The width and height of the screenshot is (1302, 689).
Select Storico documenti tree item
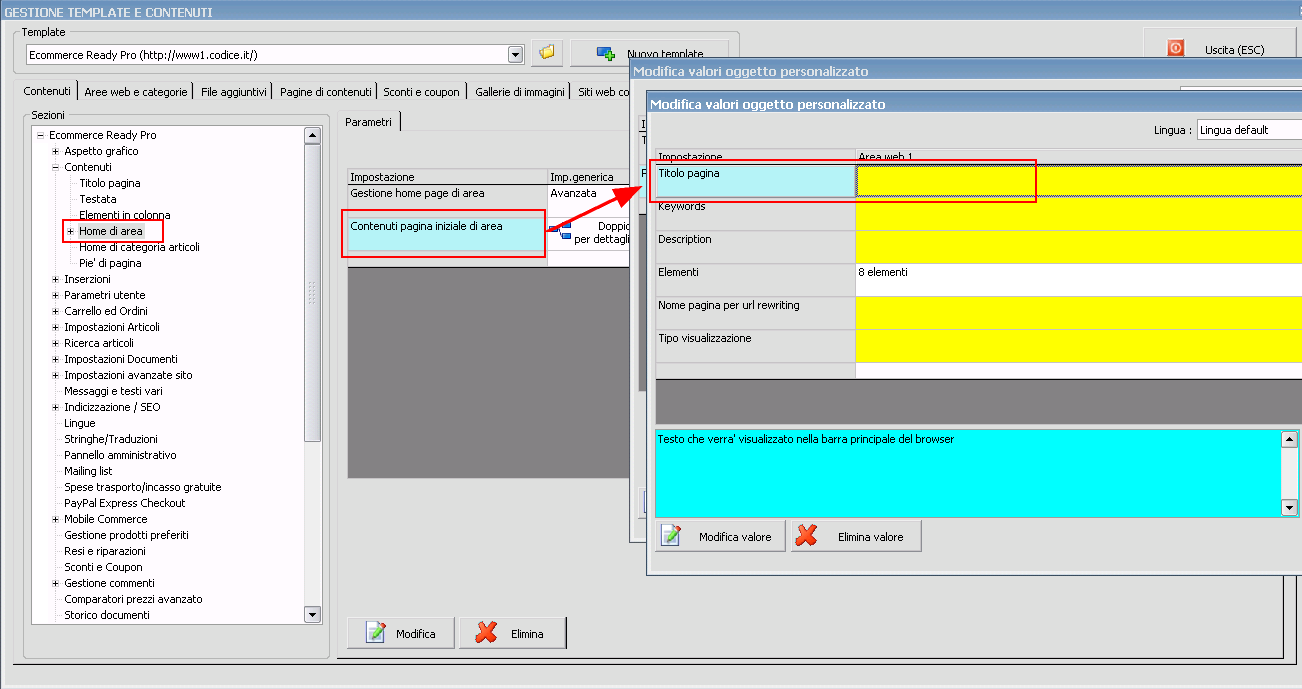point(107,615)
